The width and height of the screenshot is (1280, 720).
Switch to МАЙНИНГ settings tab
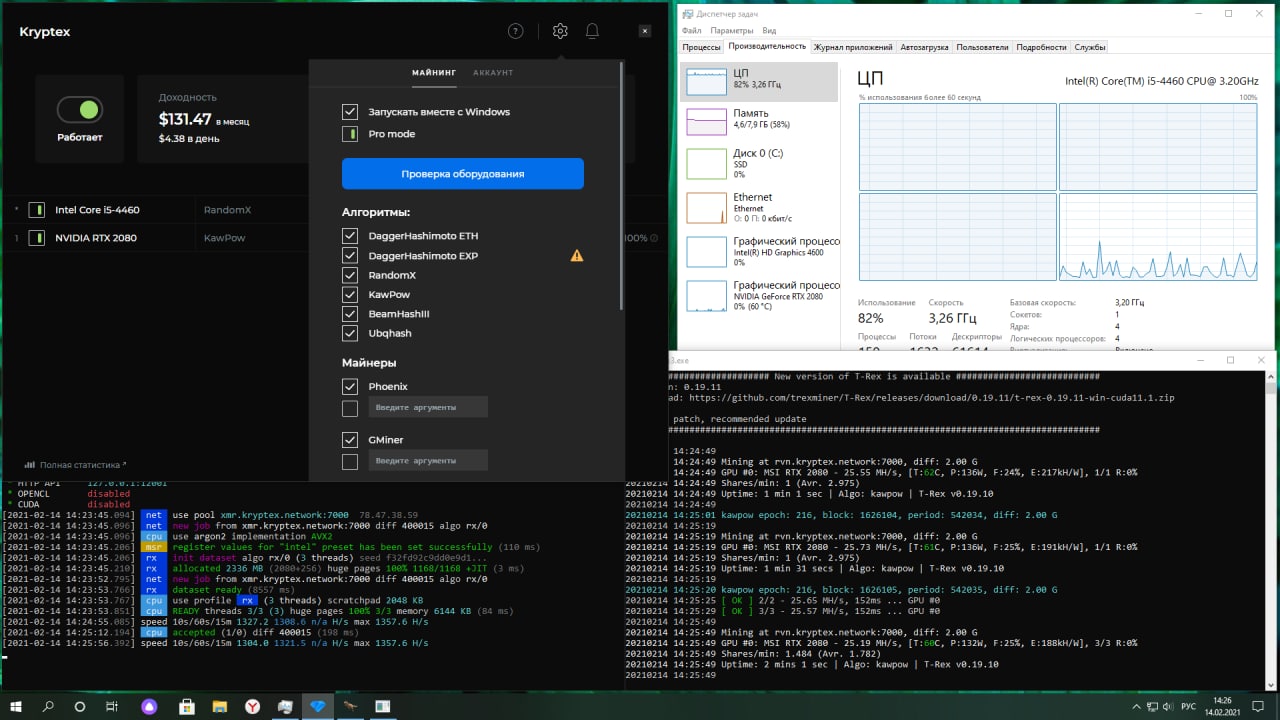pyautogui.click(x=434, y=73)
